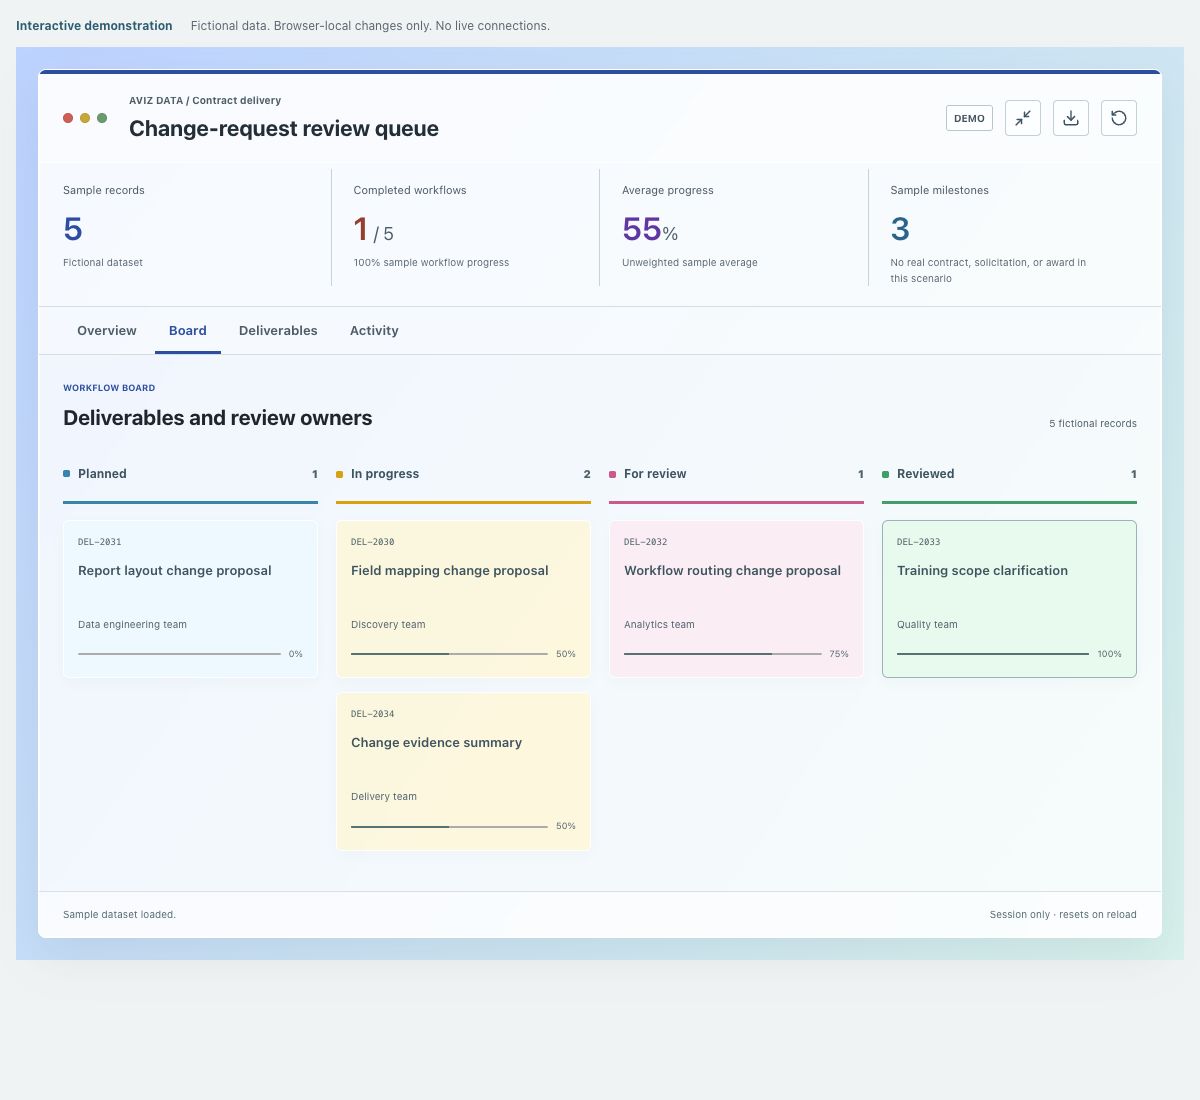Click the Quality team label
The height and width of the screenshot is (1100, 1200).
[x=927, y=624]
